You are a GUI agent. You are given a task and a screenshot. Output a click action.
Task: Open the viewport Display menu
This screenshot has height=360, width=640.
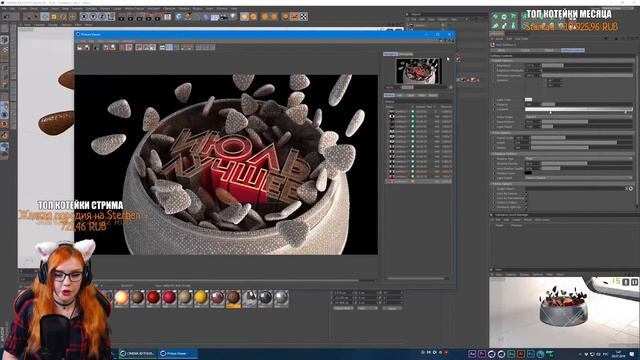click(53, 24)
